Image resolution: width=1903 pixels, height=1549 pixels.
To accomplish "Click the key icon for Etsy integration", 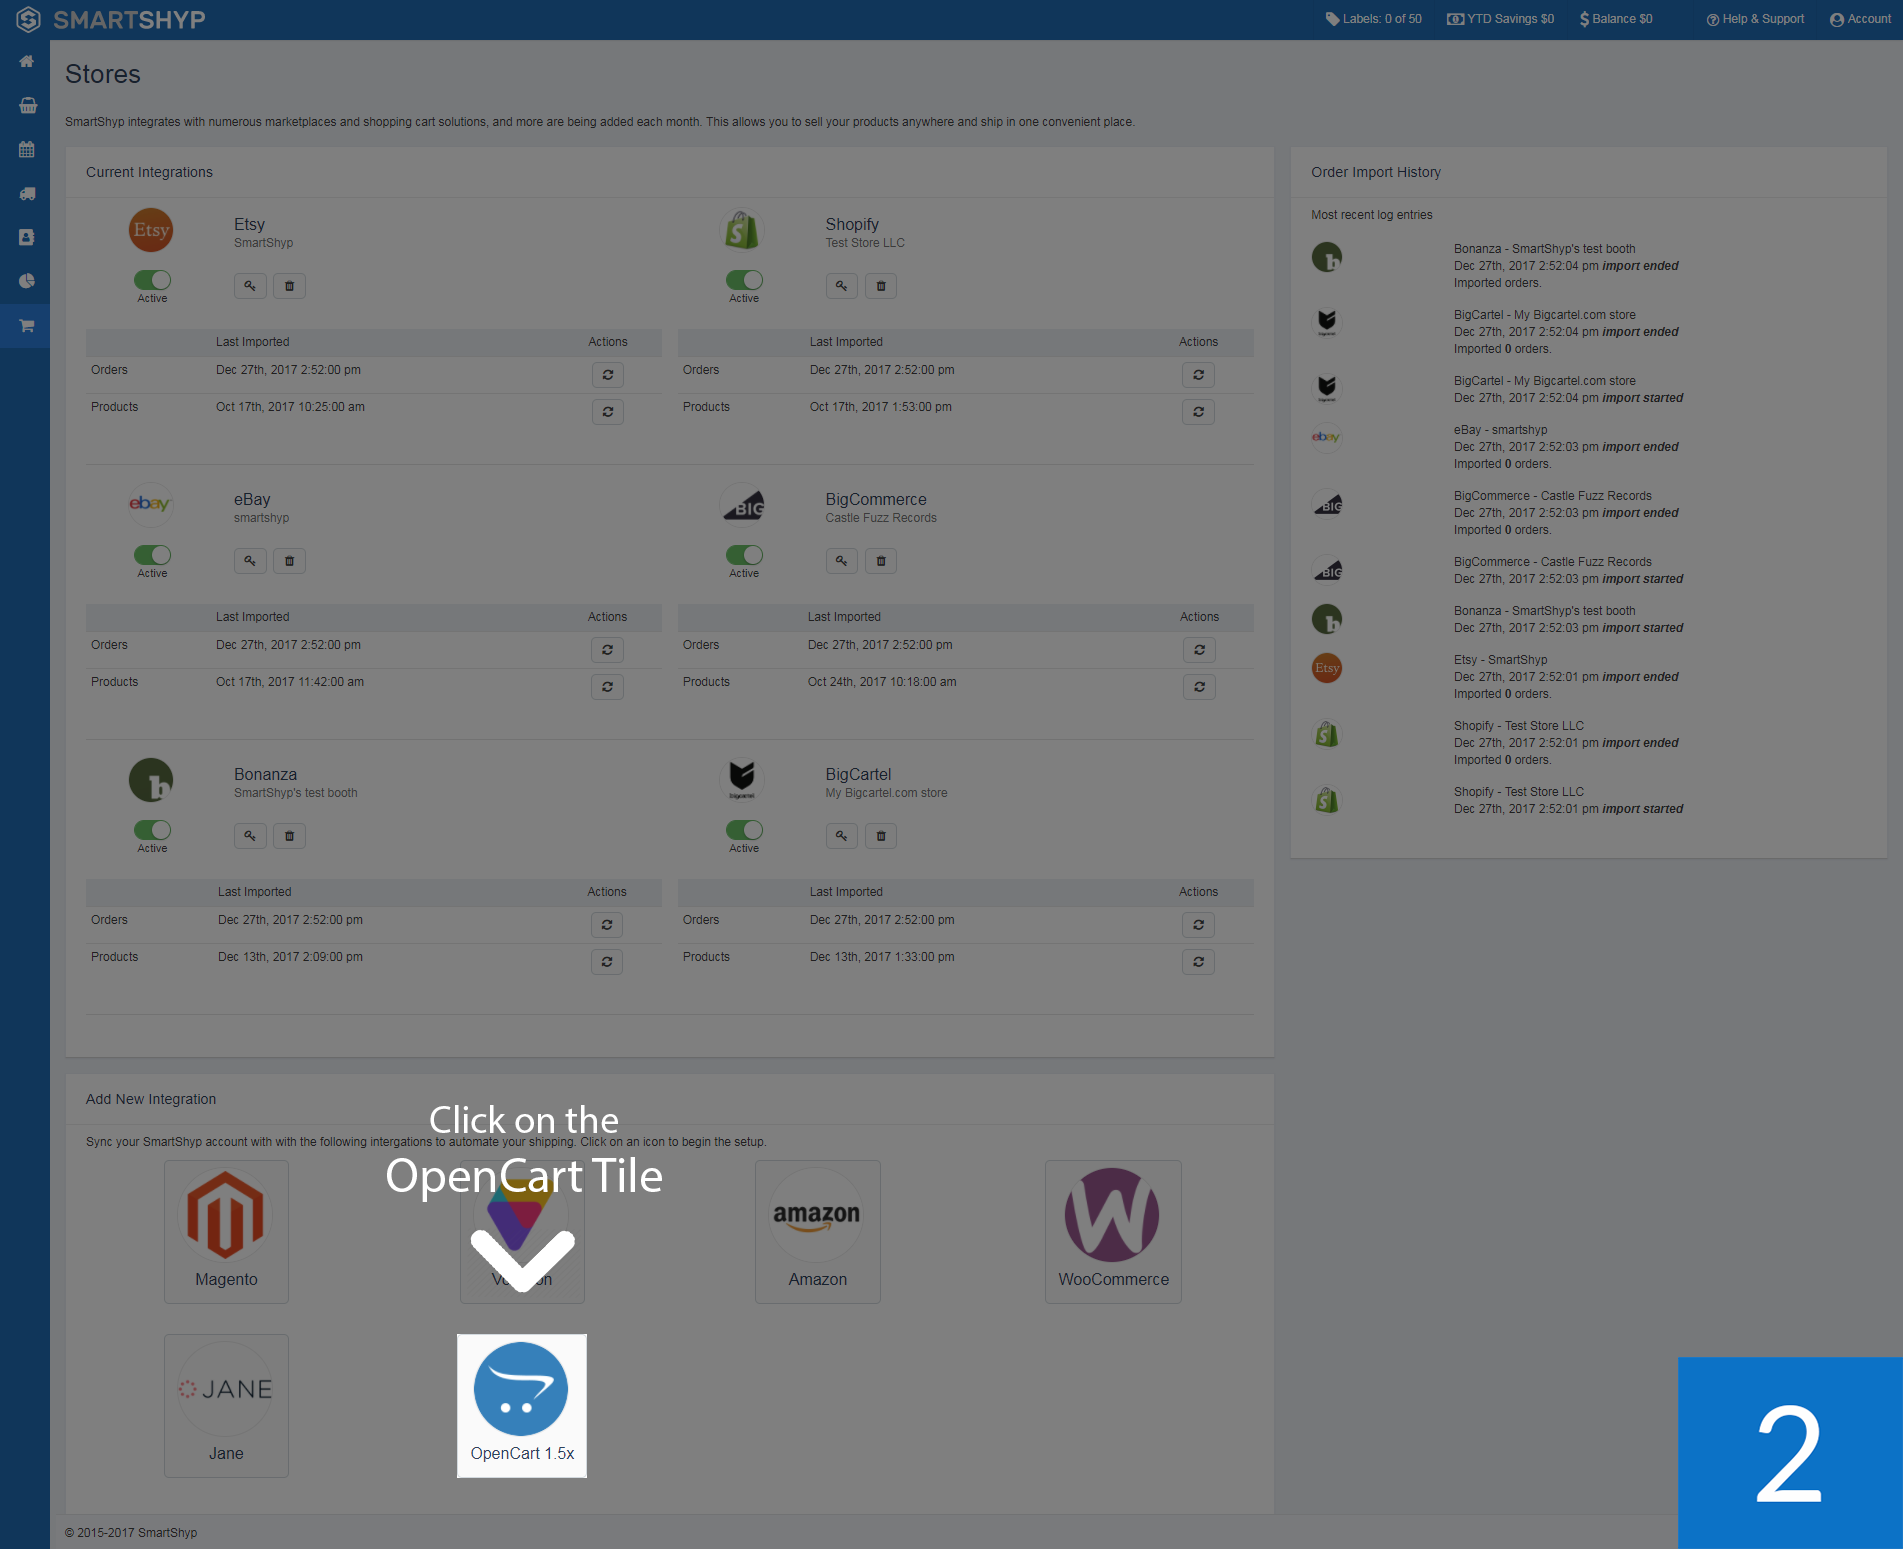I will pos(250,286).
